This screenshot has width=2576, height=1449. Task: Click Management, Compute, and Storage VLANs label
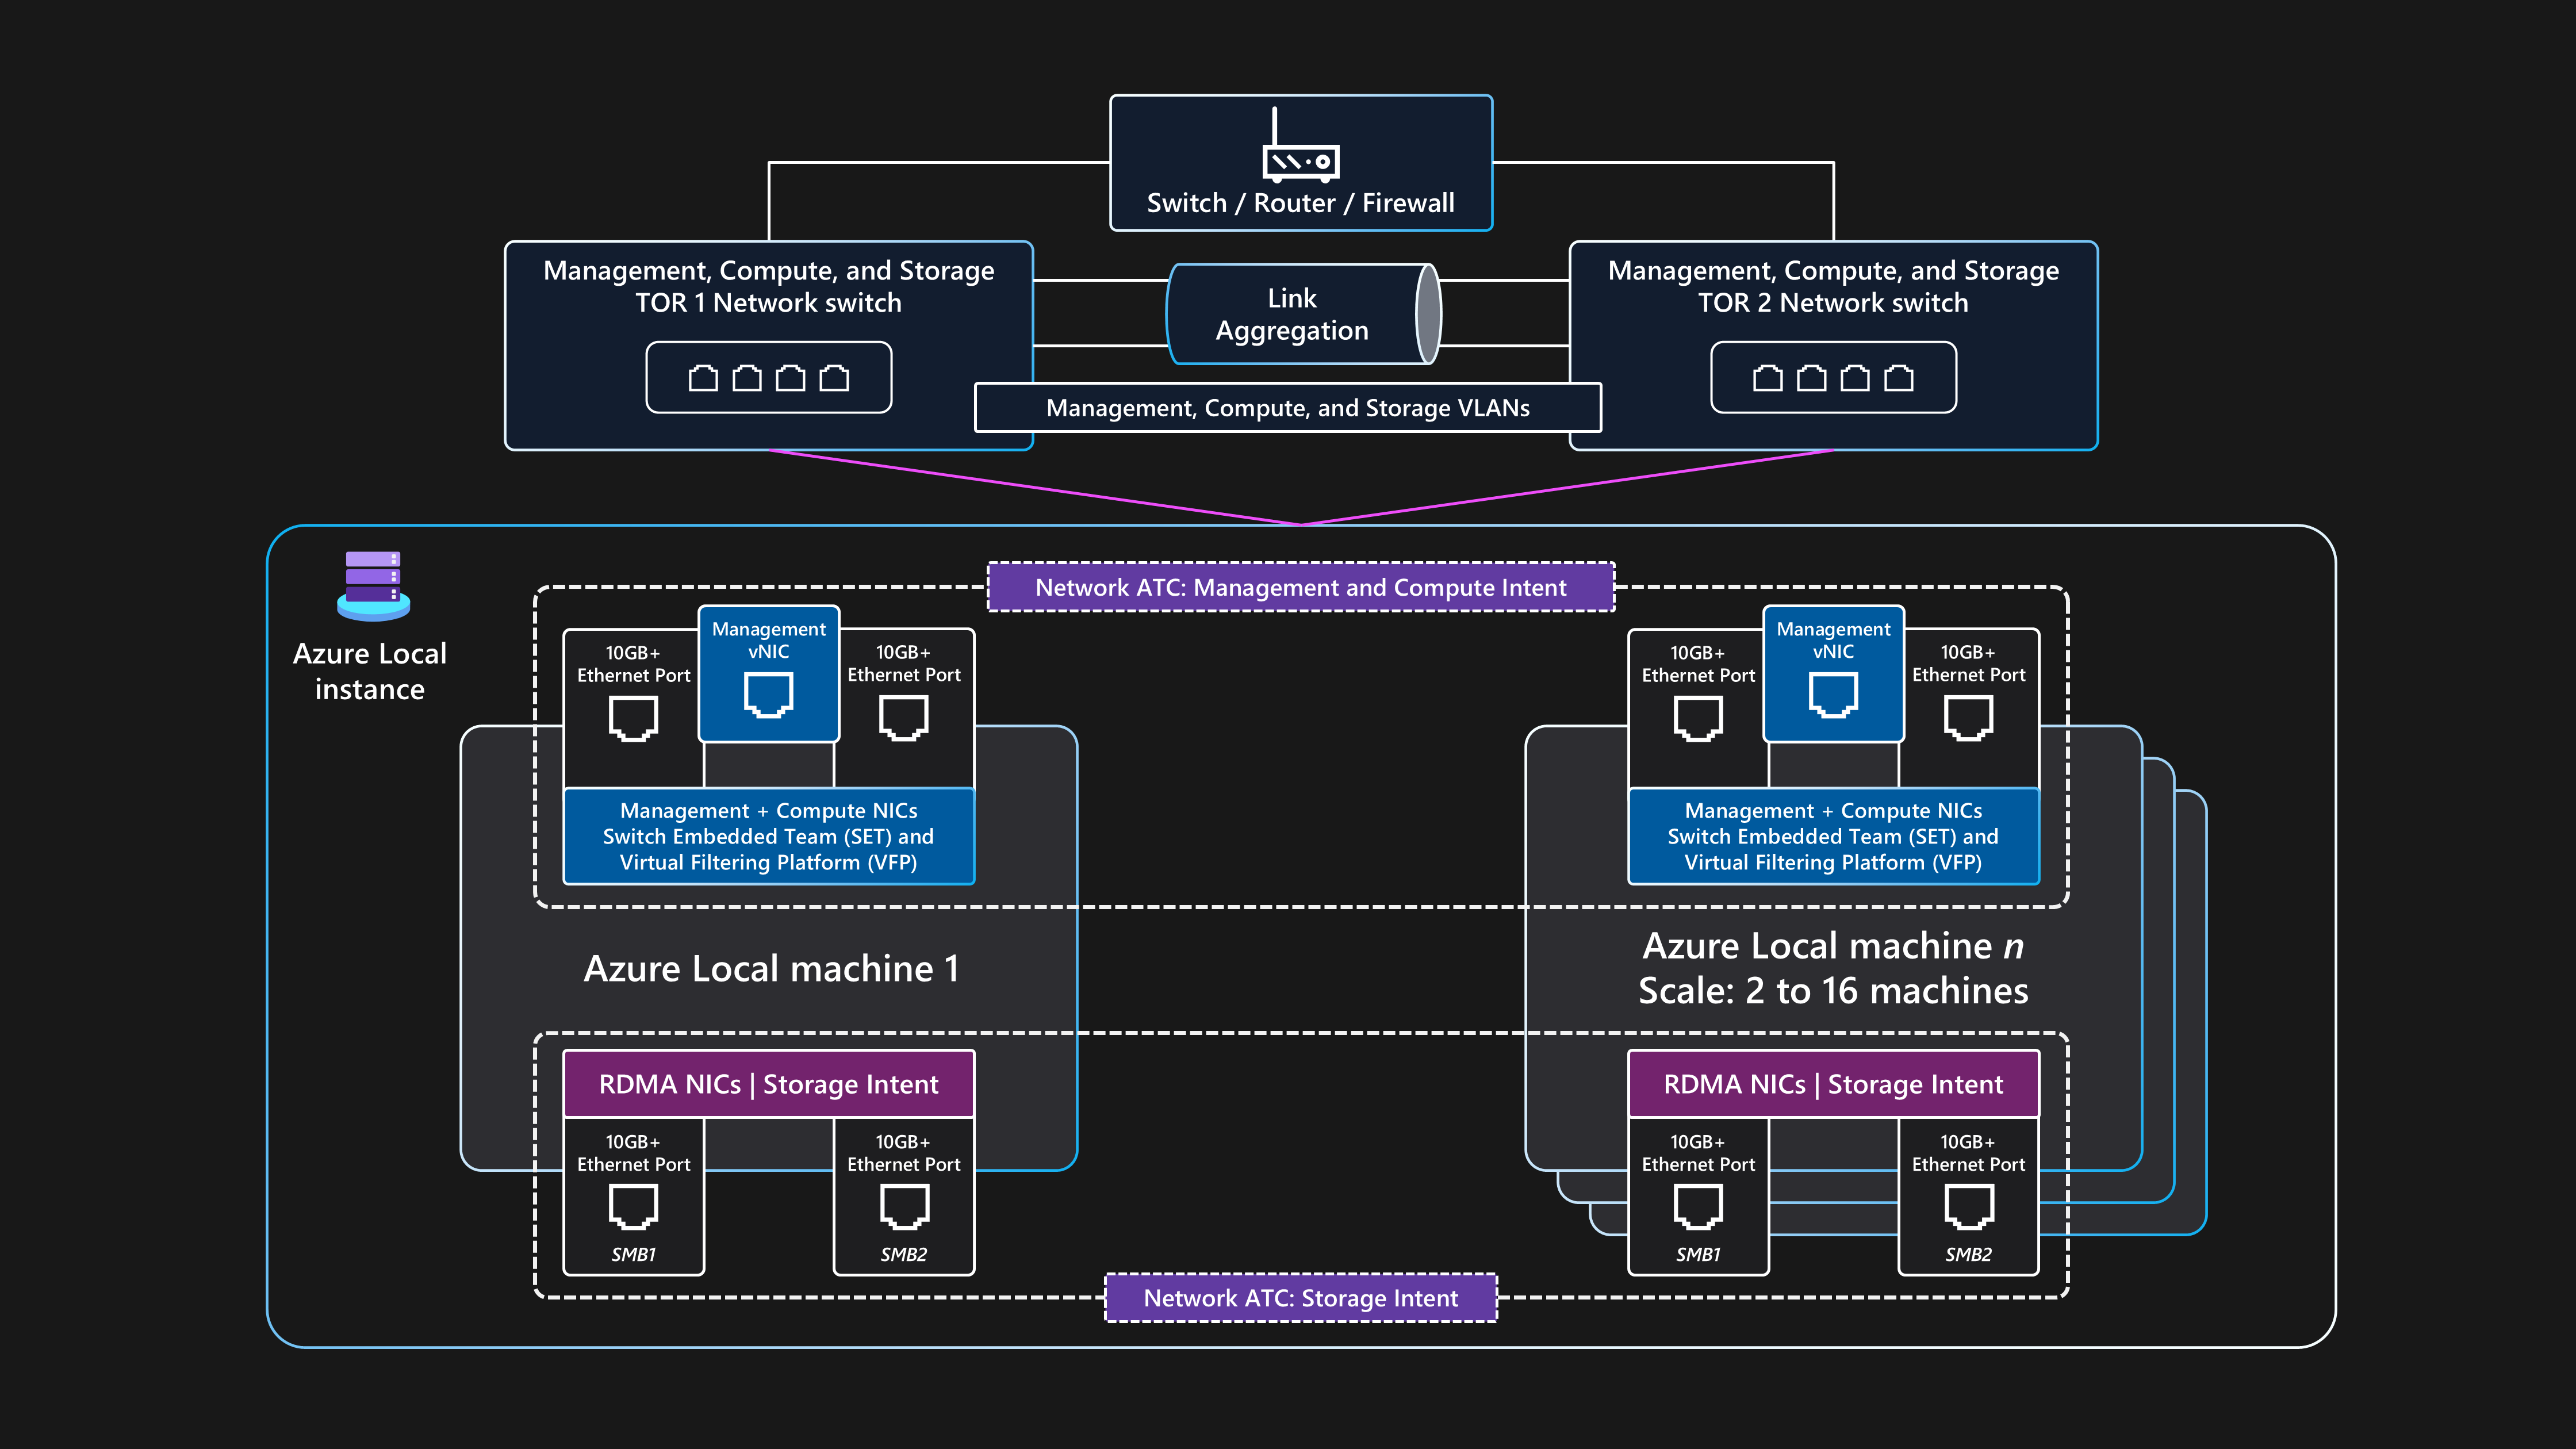[x=1288, y=408]
